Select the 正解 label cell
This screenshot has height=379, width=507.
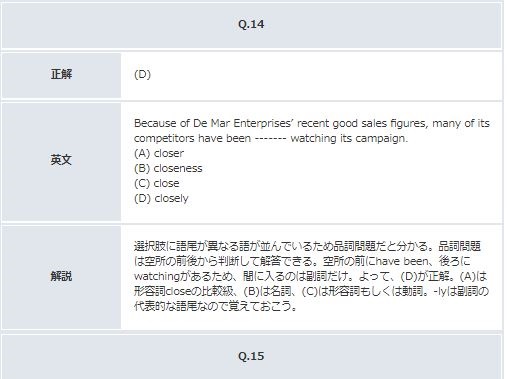click(x=61, y=75)
